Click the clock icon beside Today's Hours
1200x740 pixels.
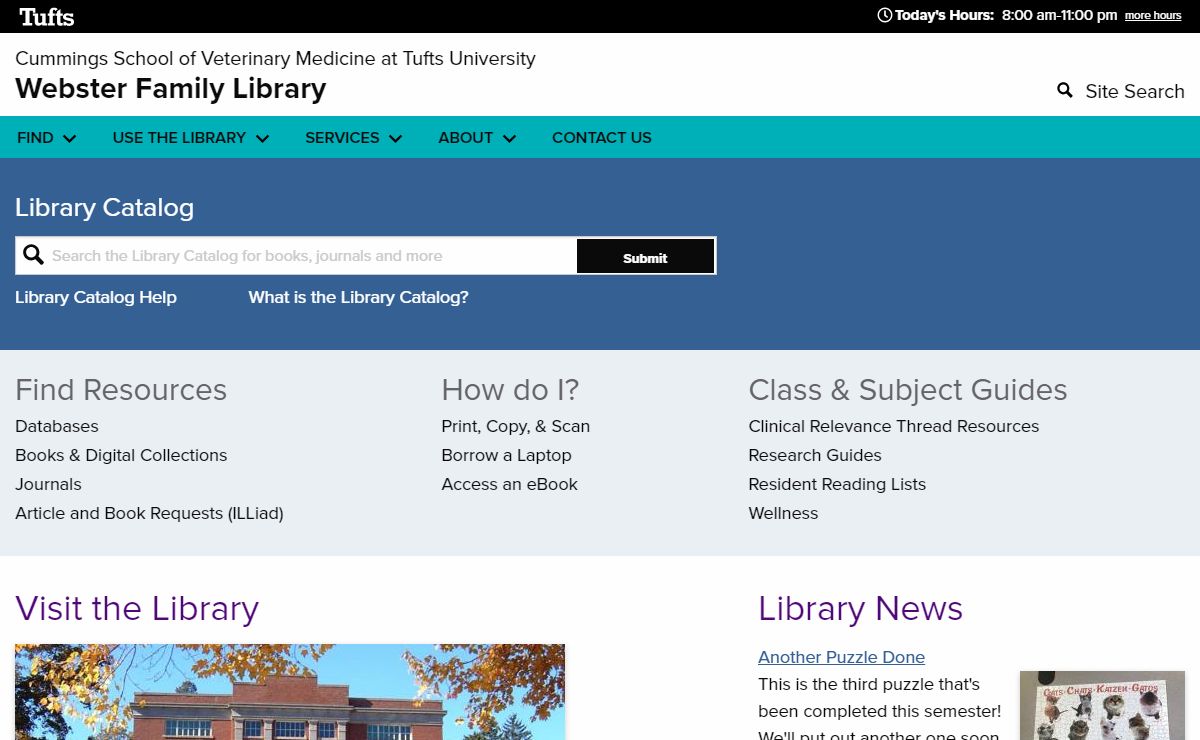[884, 15]
